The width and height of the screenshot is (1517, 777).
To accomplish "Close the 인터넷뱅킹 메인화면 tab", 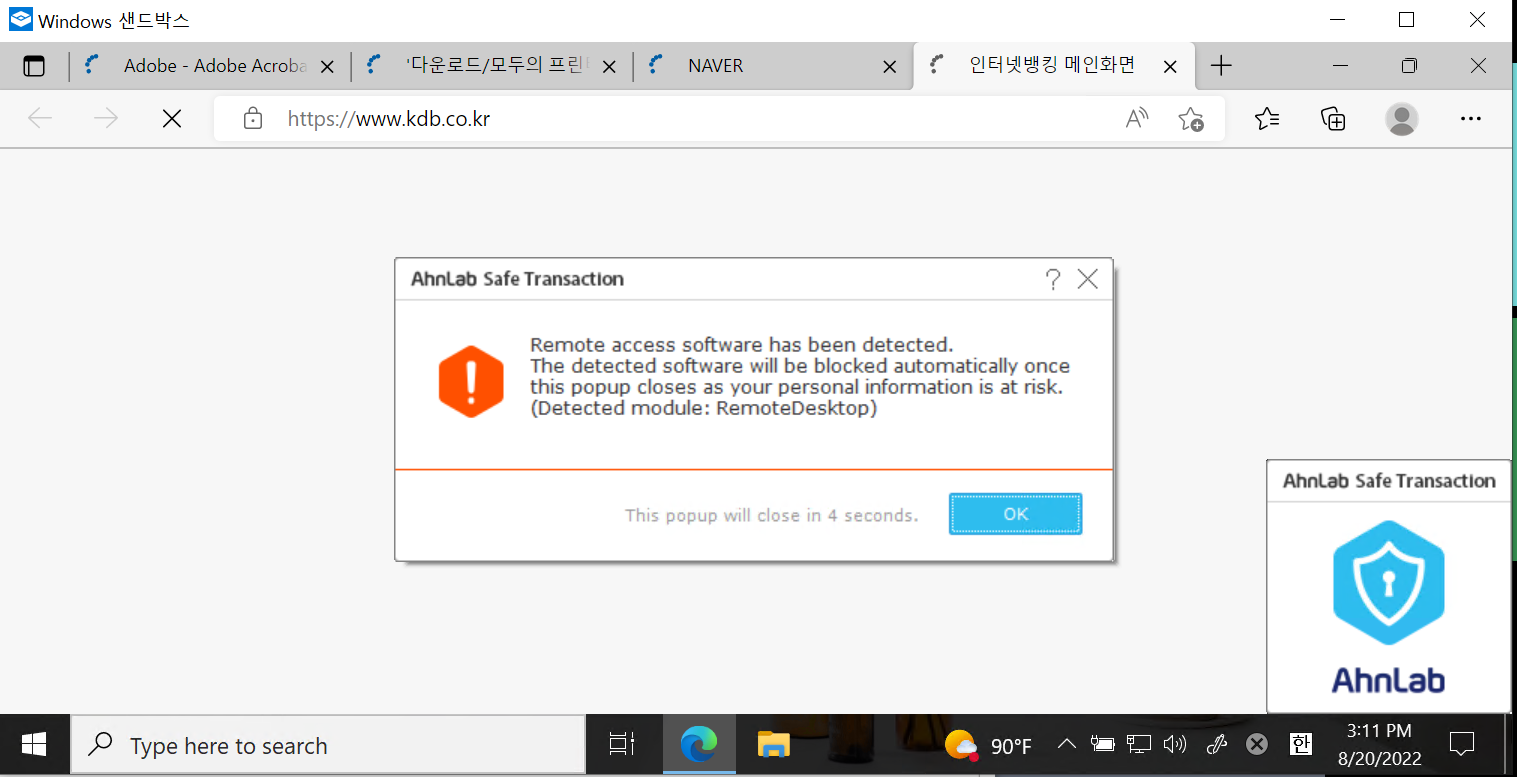I will tap(1170, 67).
